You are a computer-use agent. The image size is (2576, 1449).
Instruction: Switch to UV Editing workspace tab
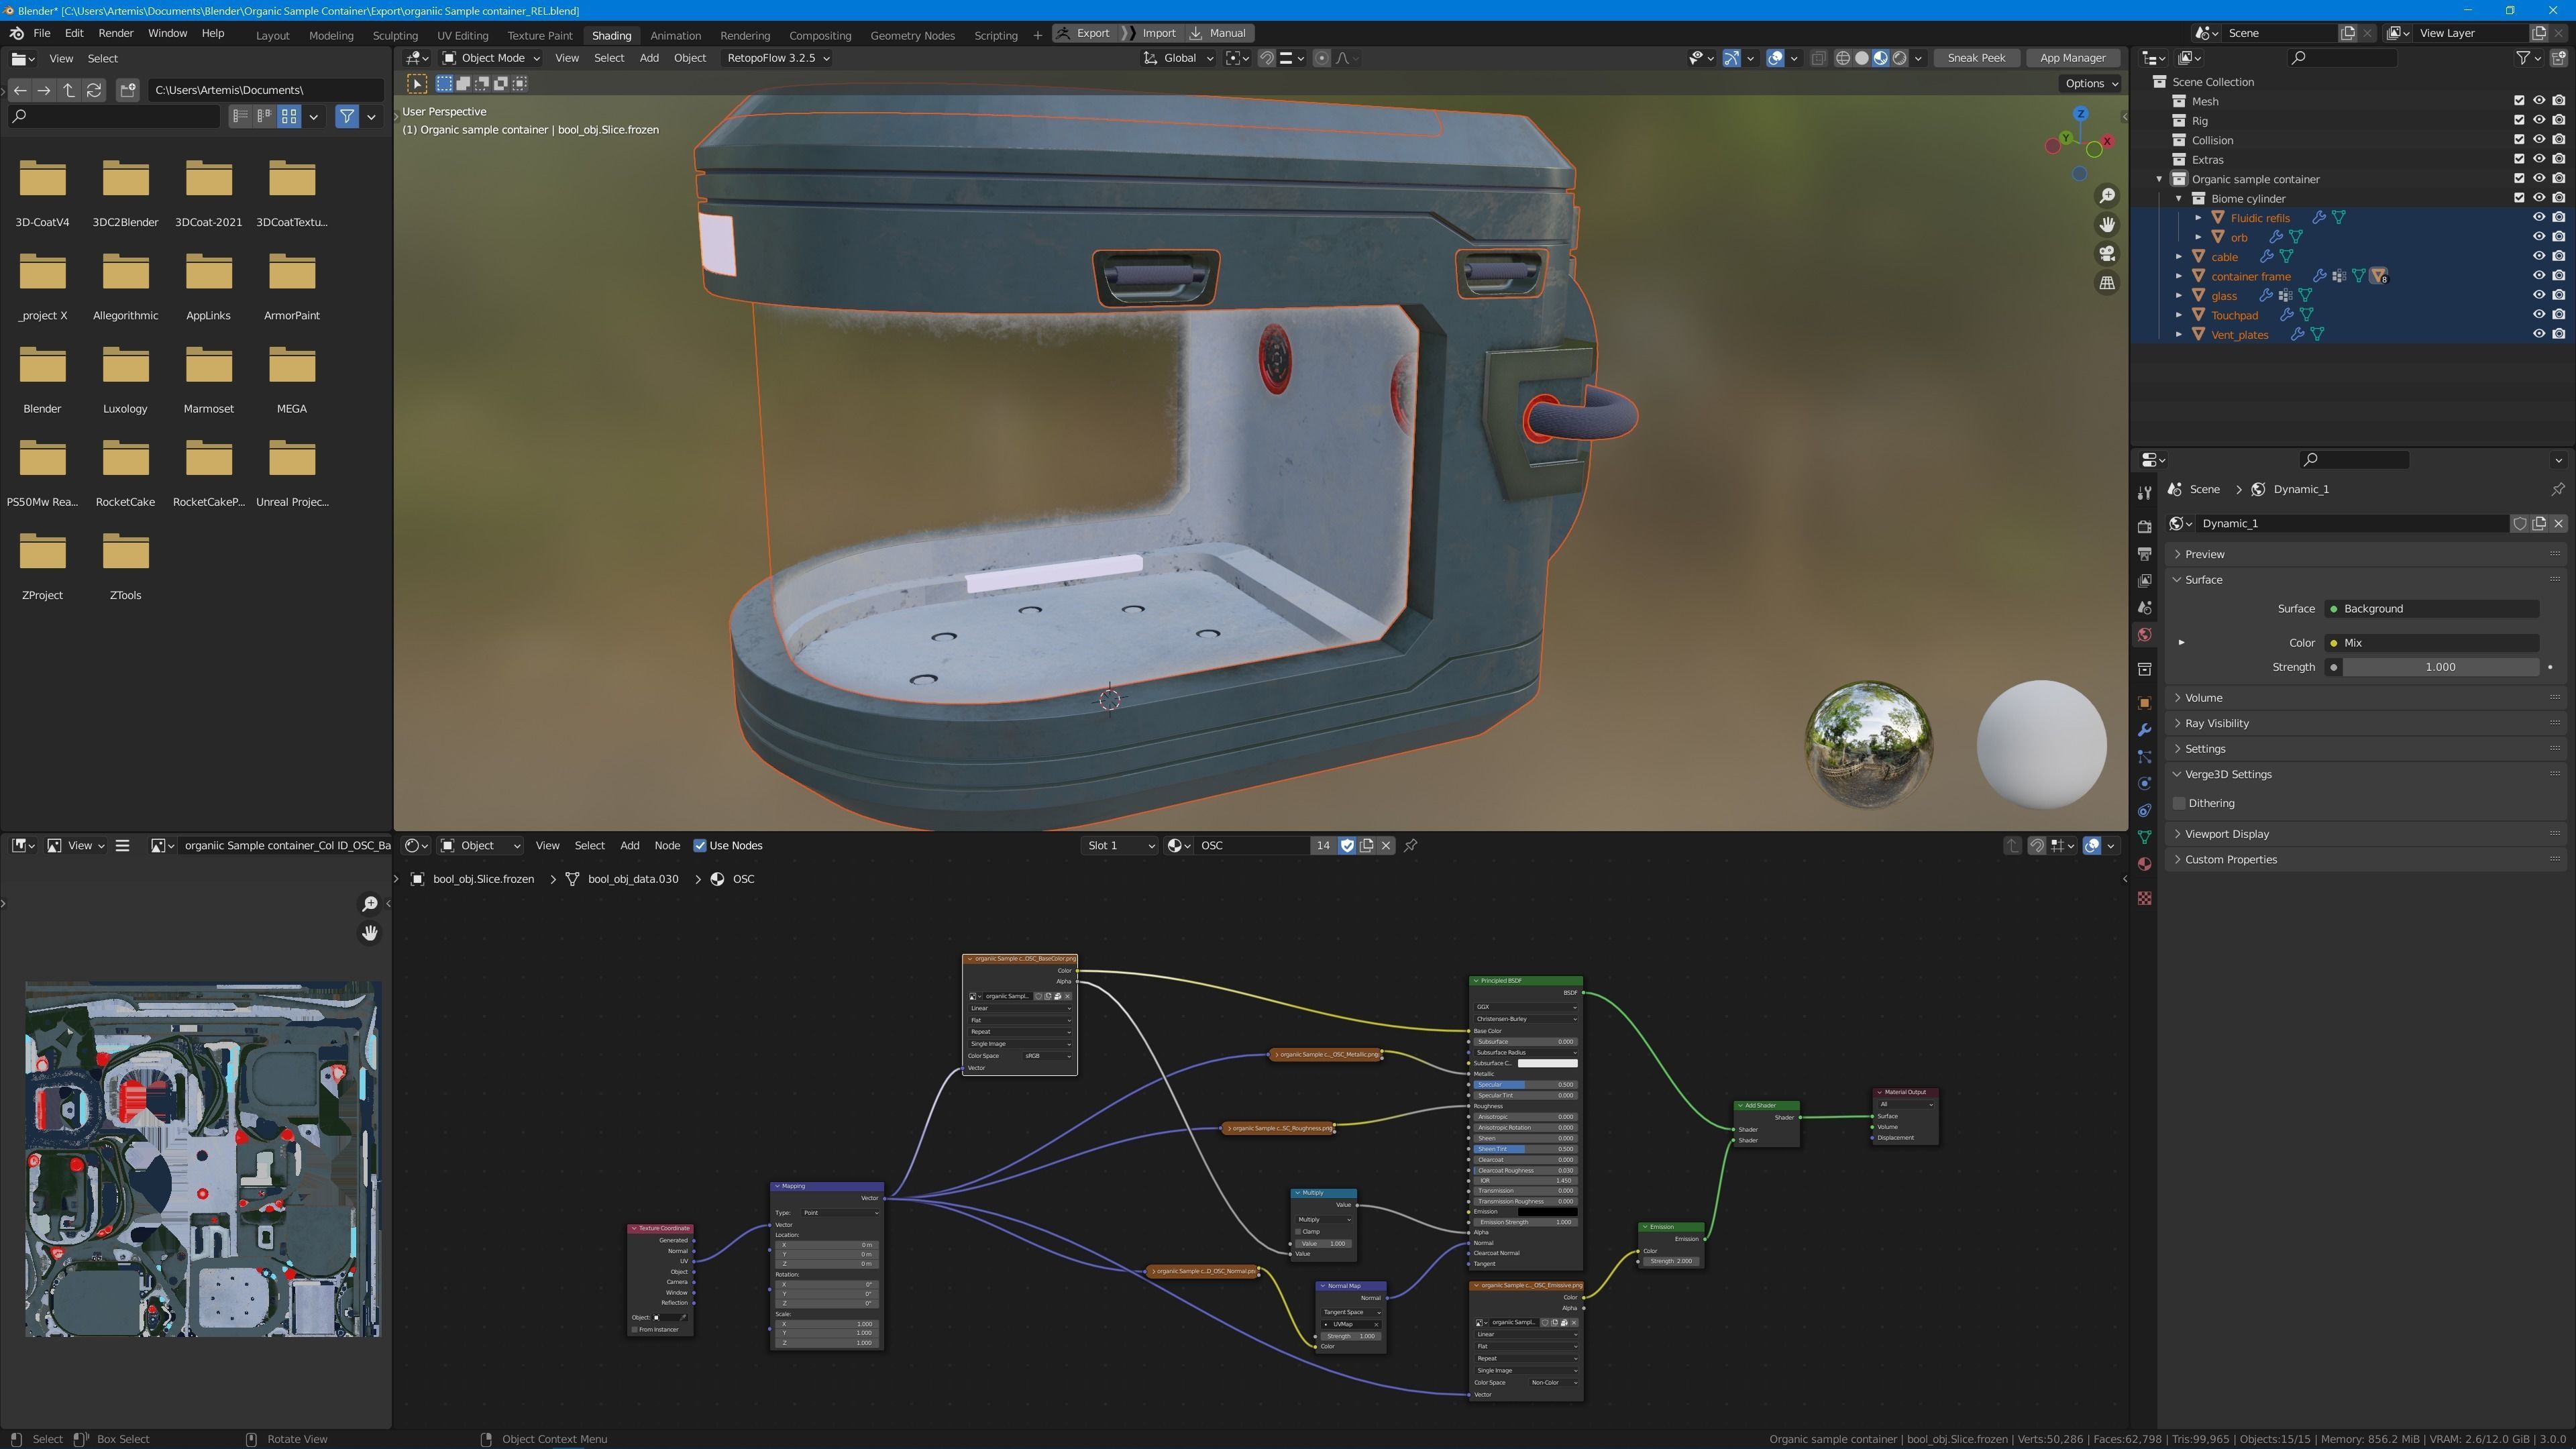462,35
